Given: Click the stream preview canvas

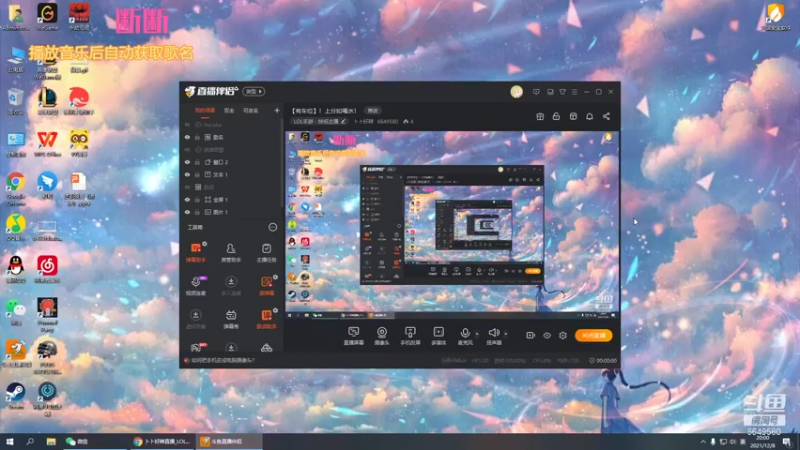Looking at the screenshot, I should (x=452, y=225).
